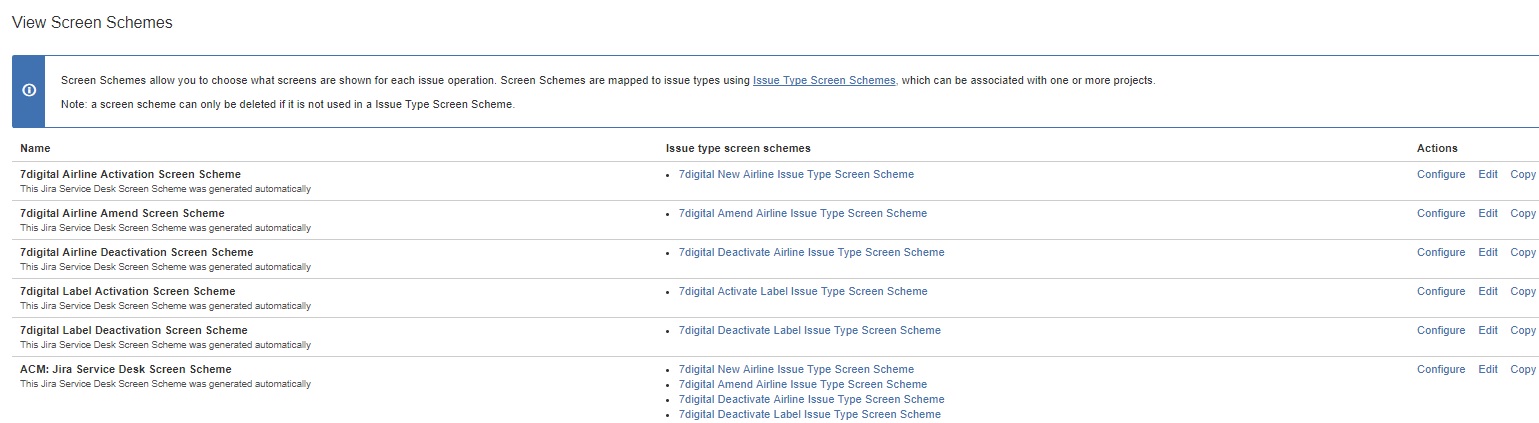1539x423 pixels.
Task: Open 7digital Activate Label Issue Type Screen Scheme
Action: point(803,291)
